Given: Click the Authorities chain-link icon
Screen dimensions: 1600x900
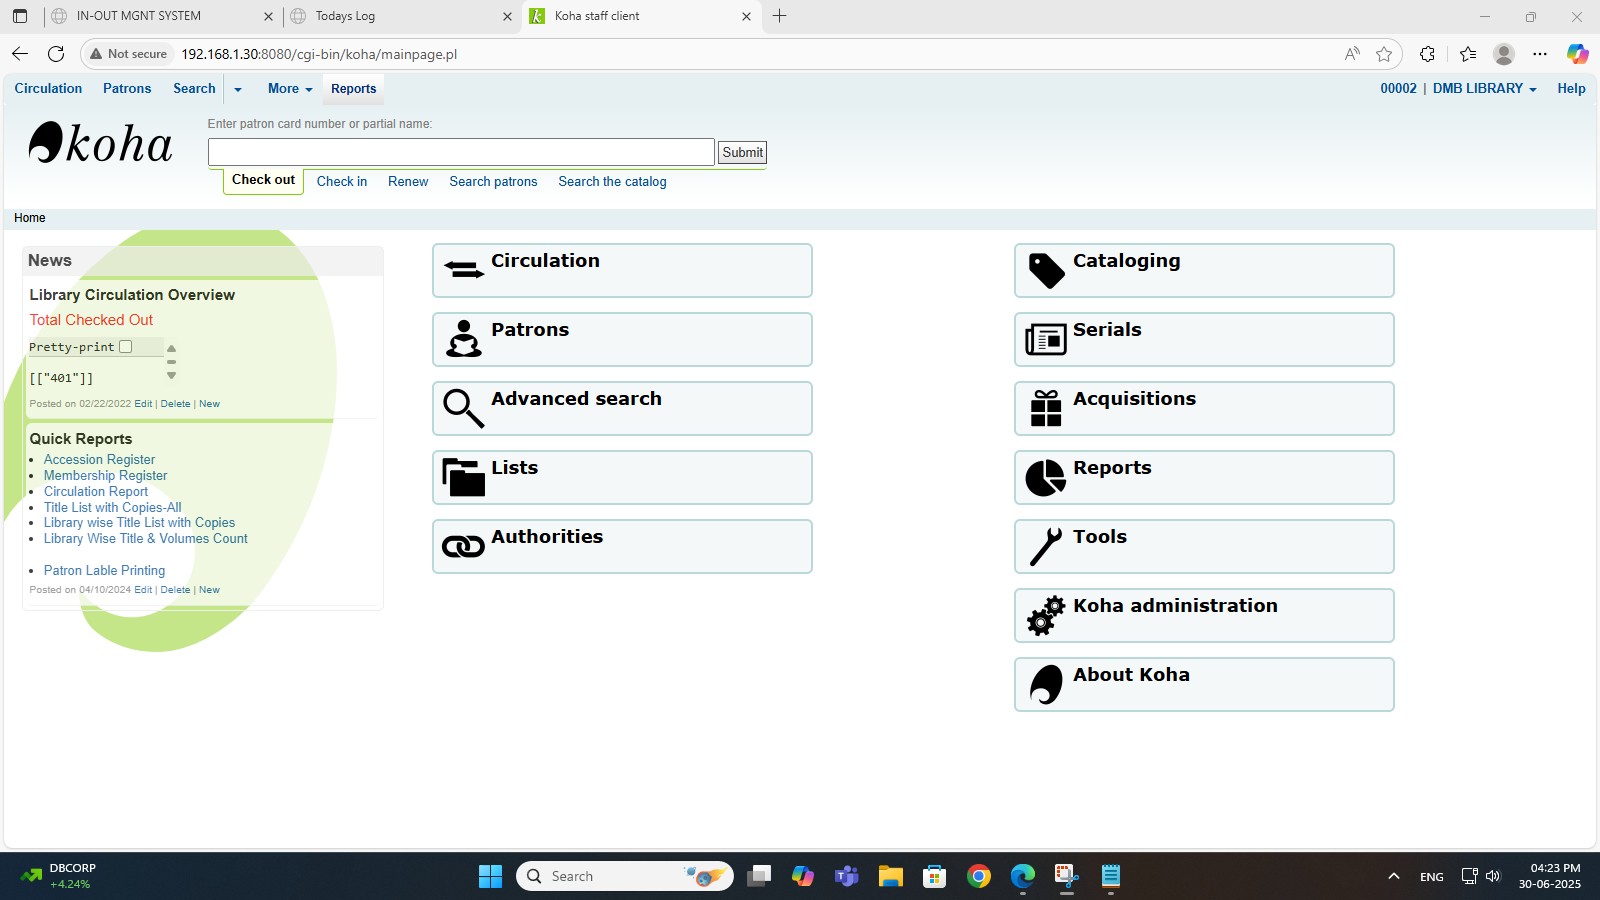Looking at the screenshot, I should tap(463, 546).
